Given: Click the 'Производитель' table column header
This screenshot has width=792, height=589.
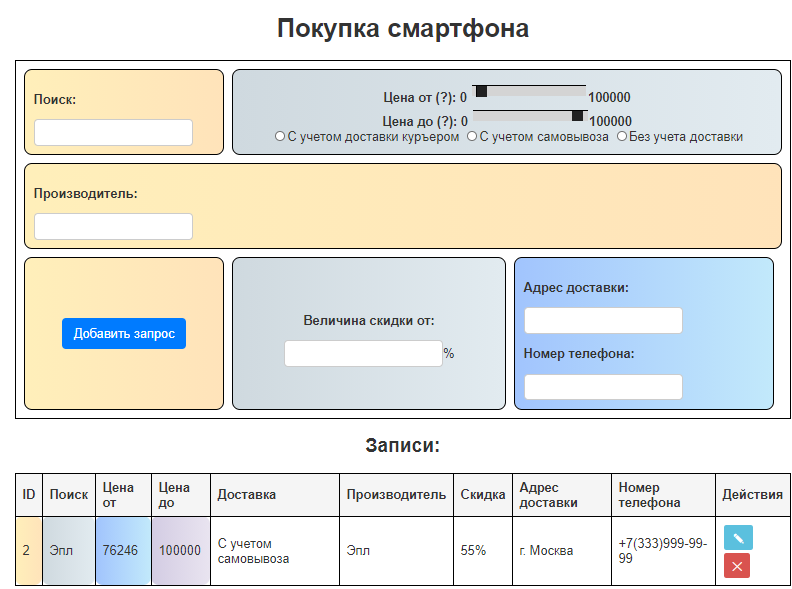Looking at the screenshot, I should pos(396,495).
